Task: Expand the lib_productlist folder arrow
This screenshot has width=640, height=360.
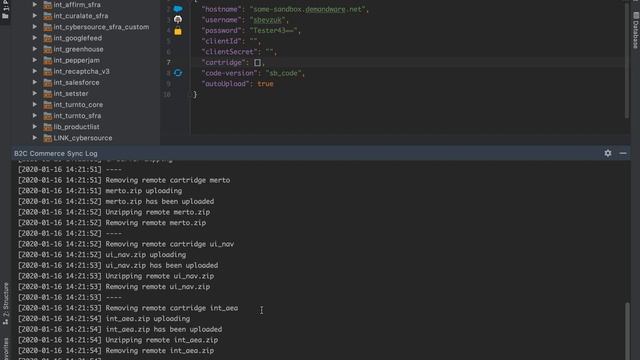Action: tap(35, 126)
